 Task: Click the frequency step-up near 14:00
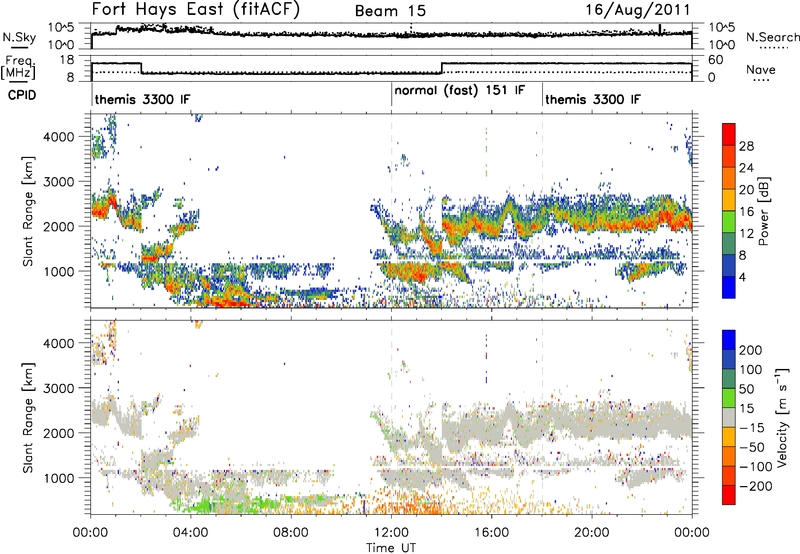pyautogui.click(x=441, y=68)
